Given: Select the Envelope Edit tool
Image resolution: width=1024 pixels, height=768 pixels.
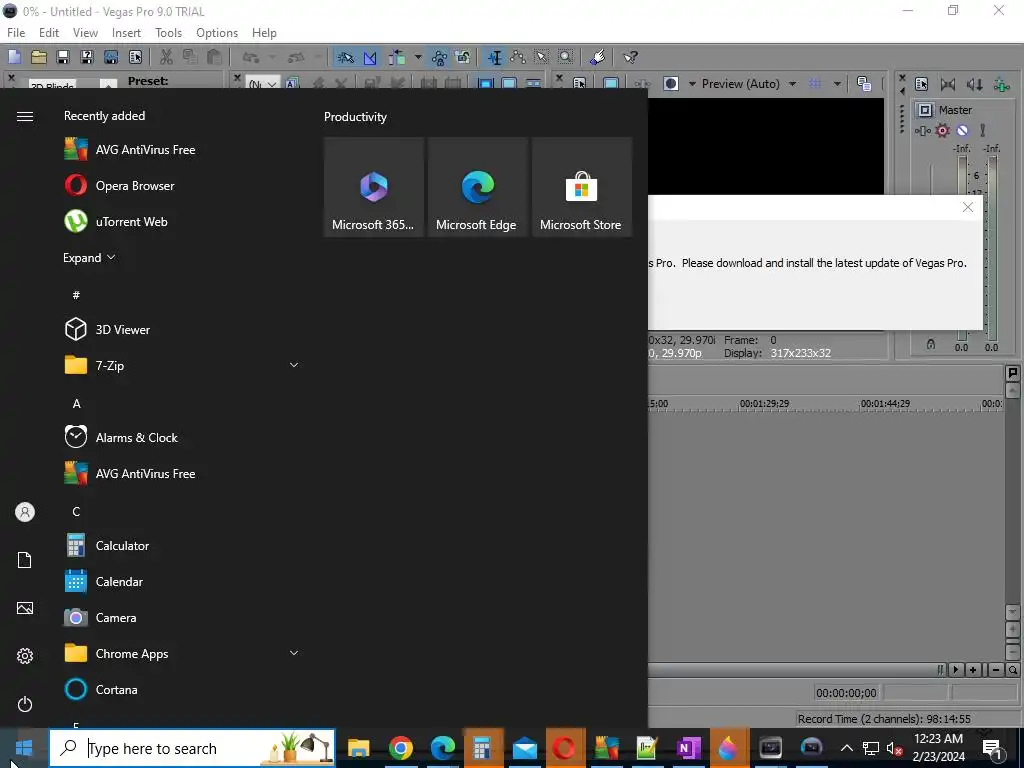Looking at the screenshot, I should point(518,57).
